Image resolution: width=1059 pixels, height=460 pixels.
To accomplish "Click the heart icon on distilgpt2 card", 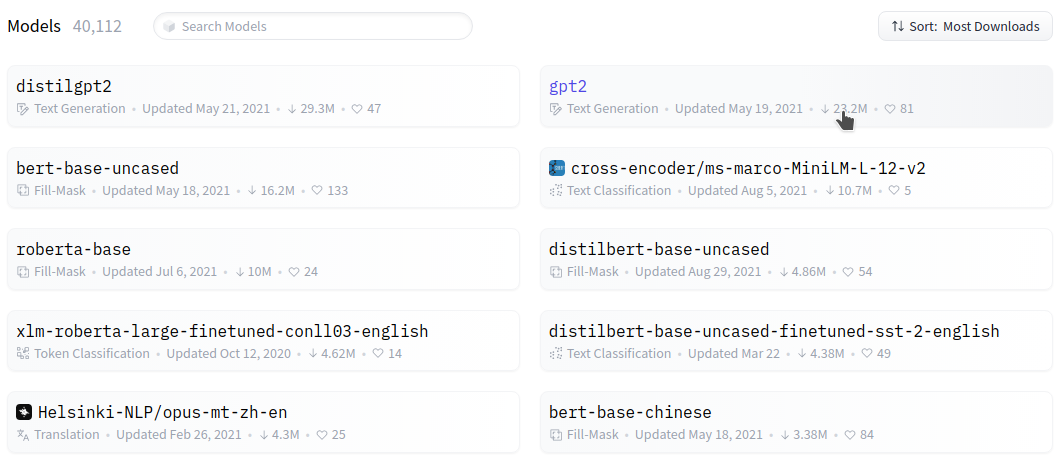I will tap(358, 109).
